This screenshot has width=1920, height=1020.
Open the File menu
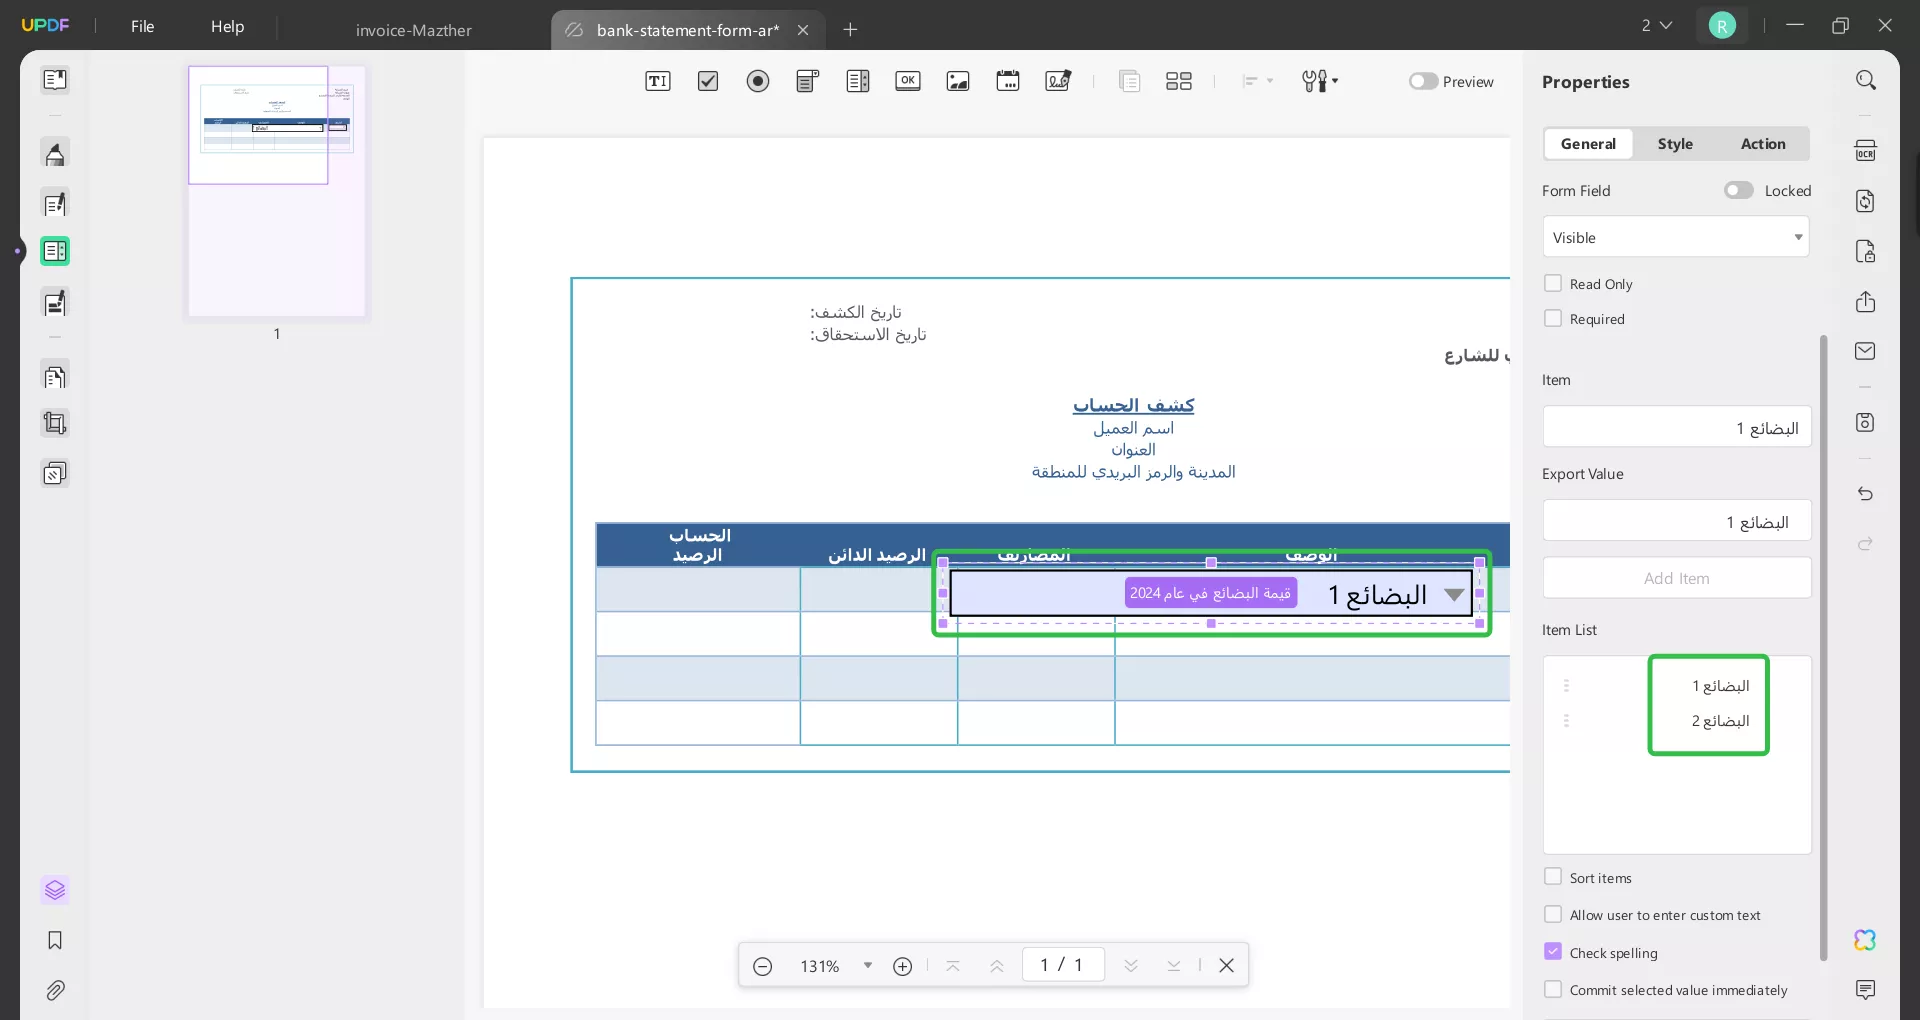[x=142, y=26]
